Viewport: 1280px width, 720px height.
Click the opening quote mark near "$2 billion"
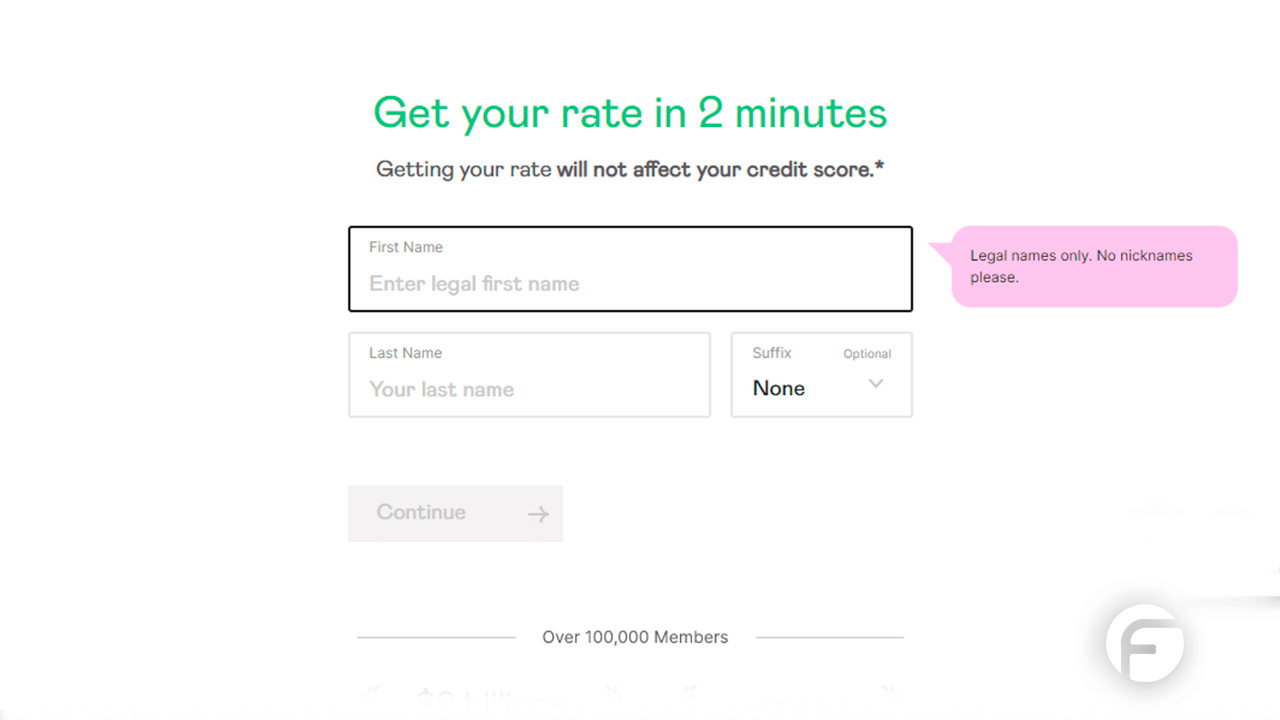372,692
